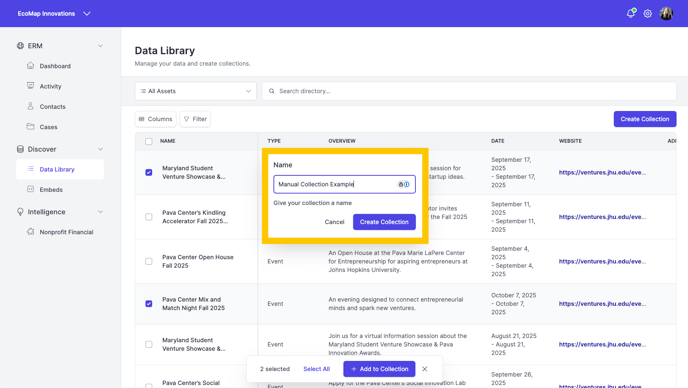This screenshot has height=388, width=688.
Task: Click the Discover database icon
Action: click(x=20, y=149)
